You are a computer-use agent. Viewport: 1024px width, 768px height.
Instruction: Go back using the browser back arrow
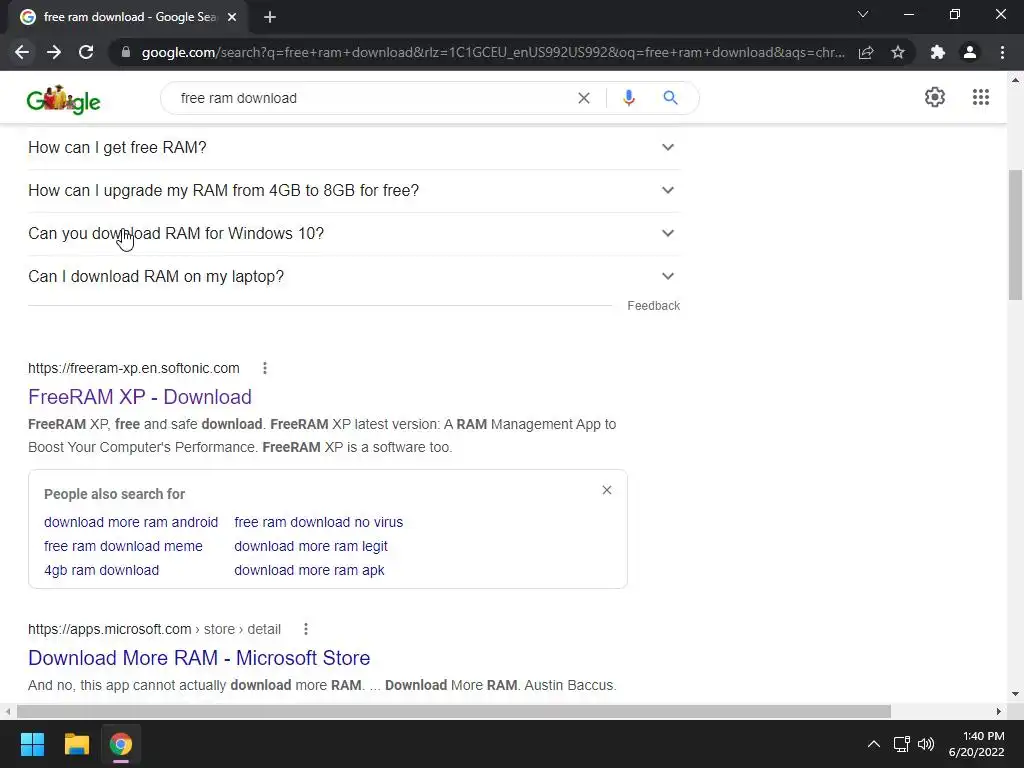click(x=22, y=52)
